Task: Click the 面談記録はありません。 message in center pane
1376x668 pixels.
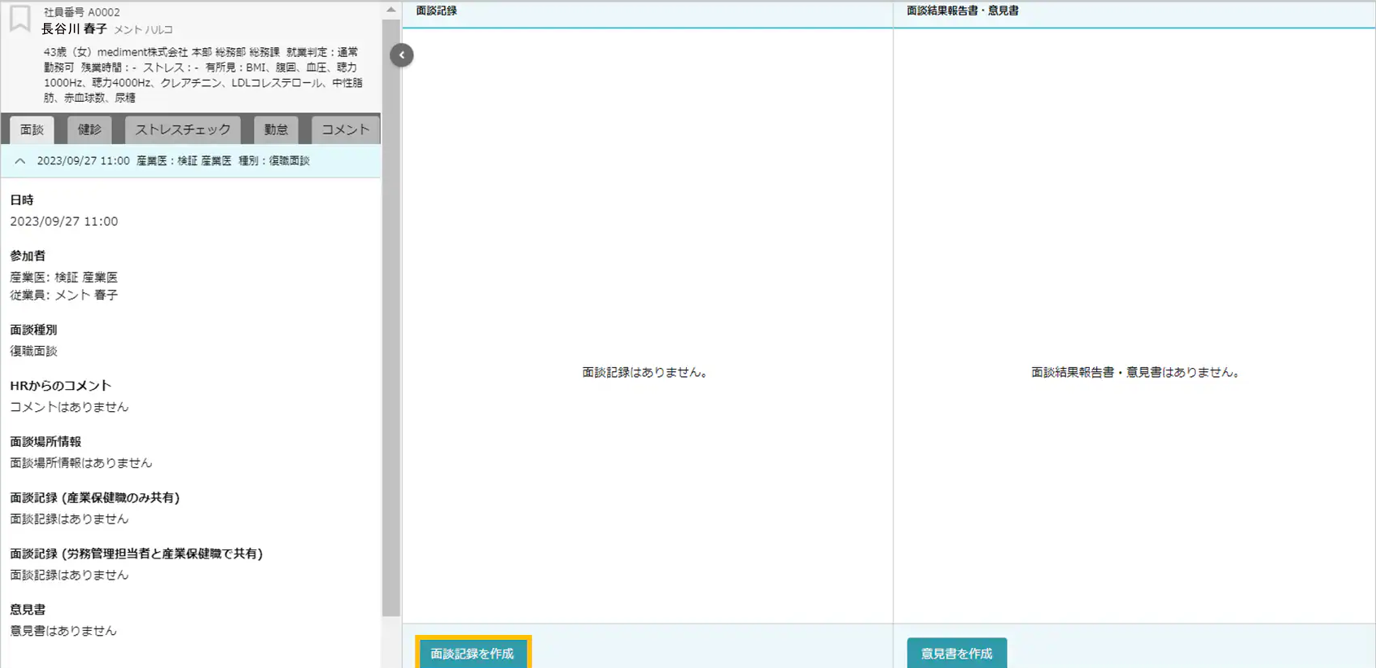Action: tap(646, 372)
